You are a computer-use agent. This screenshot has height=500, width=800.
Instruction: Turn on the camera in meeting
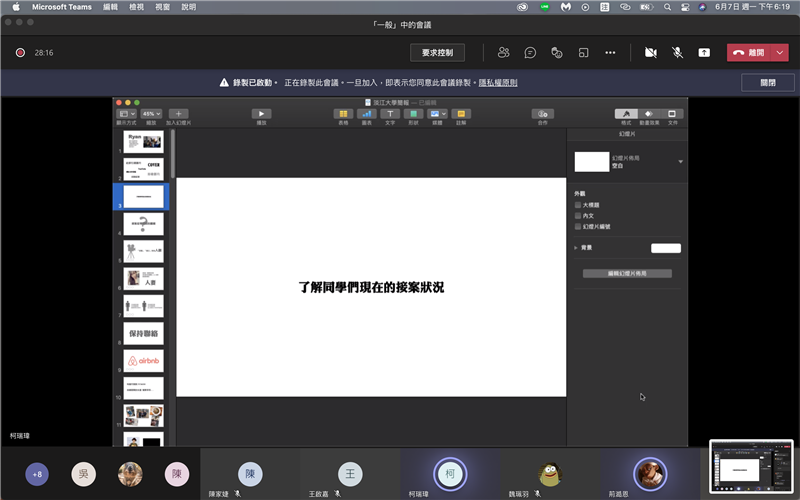651,52
